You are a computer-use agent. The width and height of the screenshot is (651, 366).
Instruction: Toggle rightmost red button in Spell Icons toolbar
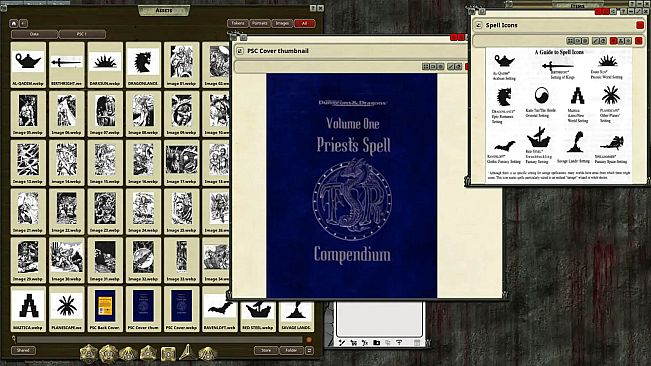click(639, 41)
